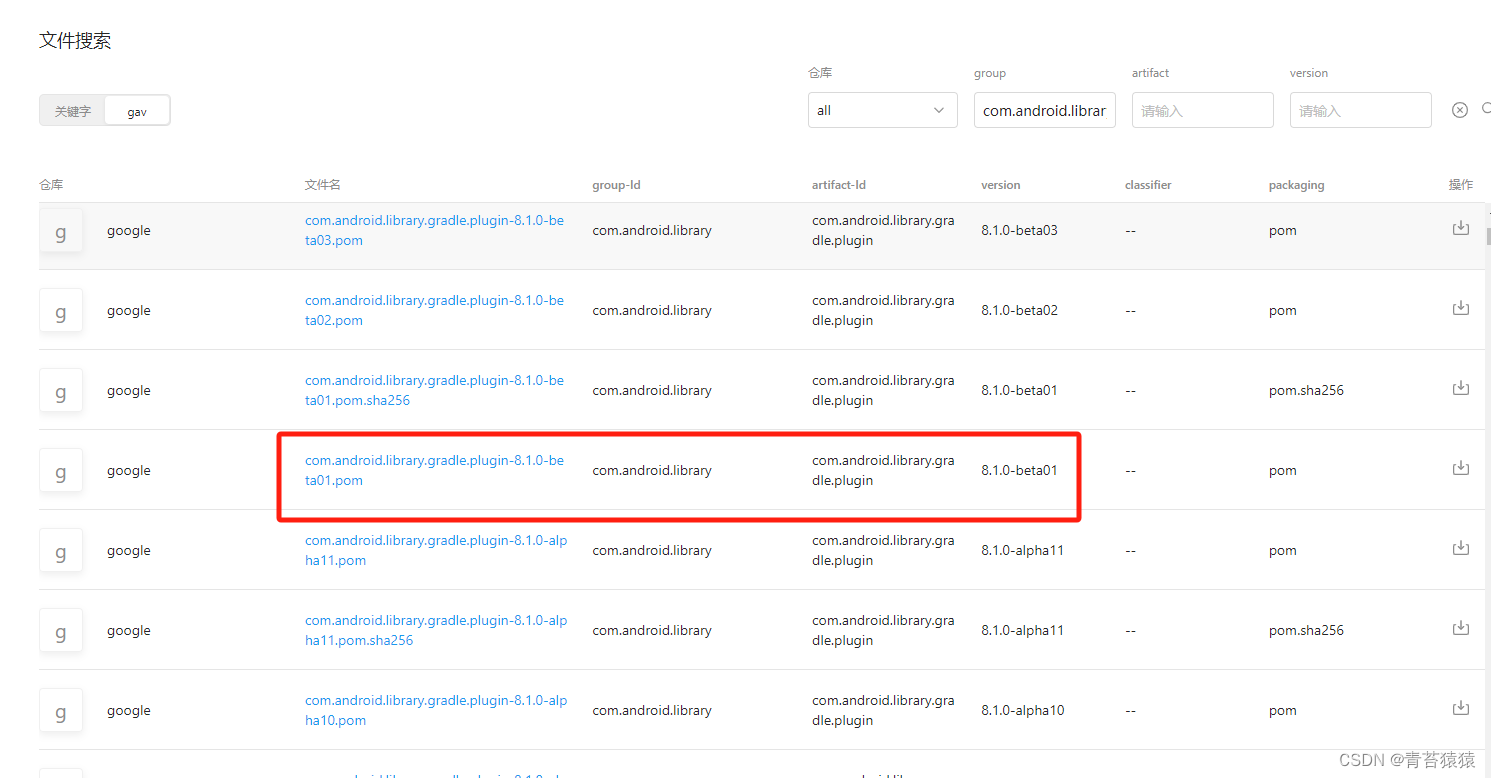The width and height of the screenshot is (1491, 778).
Task: Click version cell 8.1.0-beta02
Action: pos(1019,310)
